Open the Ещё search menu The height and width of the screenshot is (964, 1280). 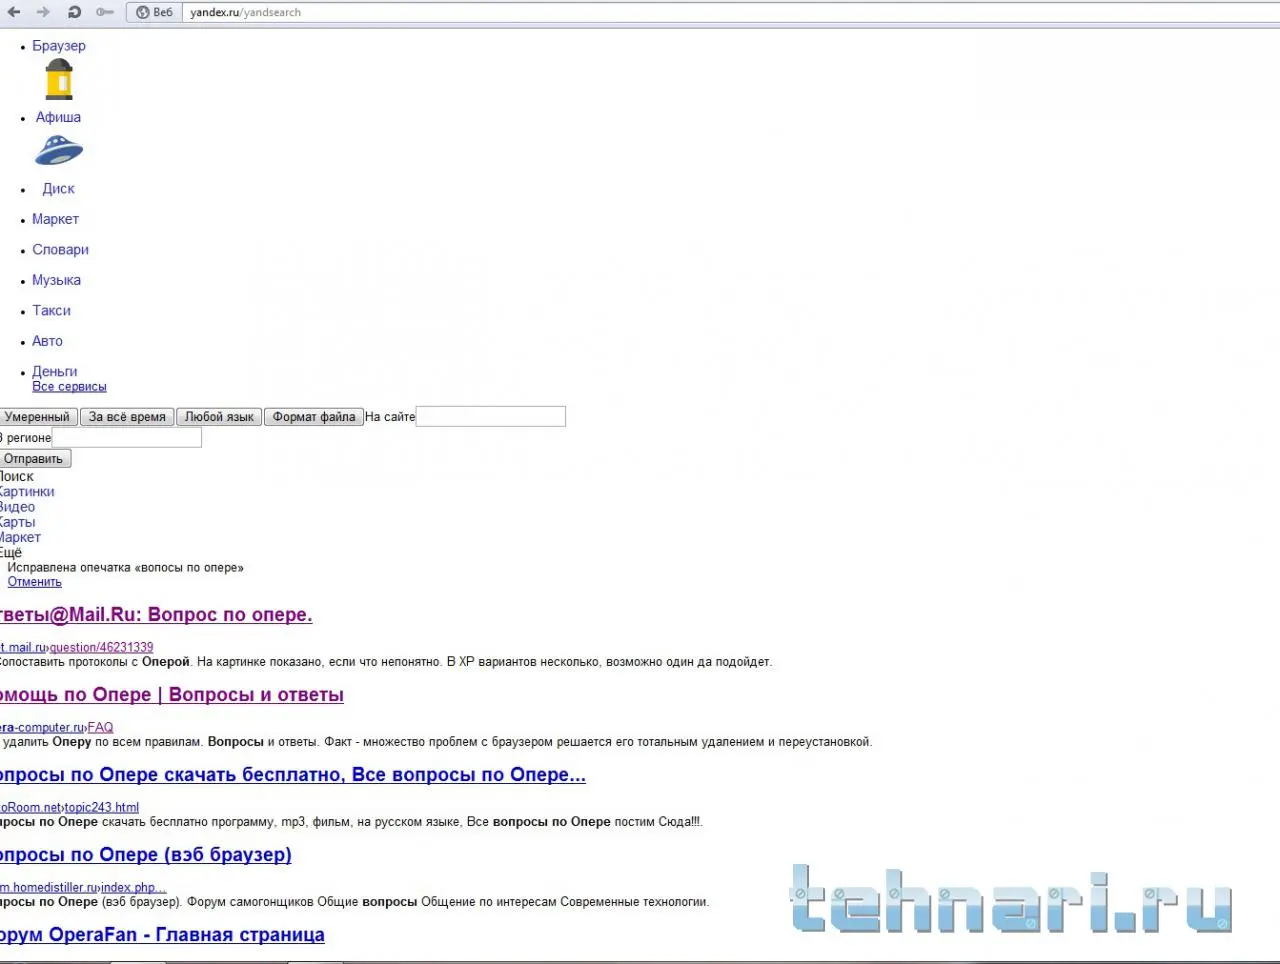tap(11, 552)
